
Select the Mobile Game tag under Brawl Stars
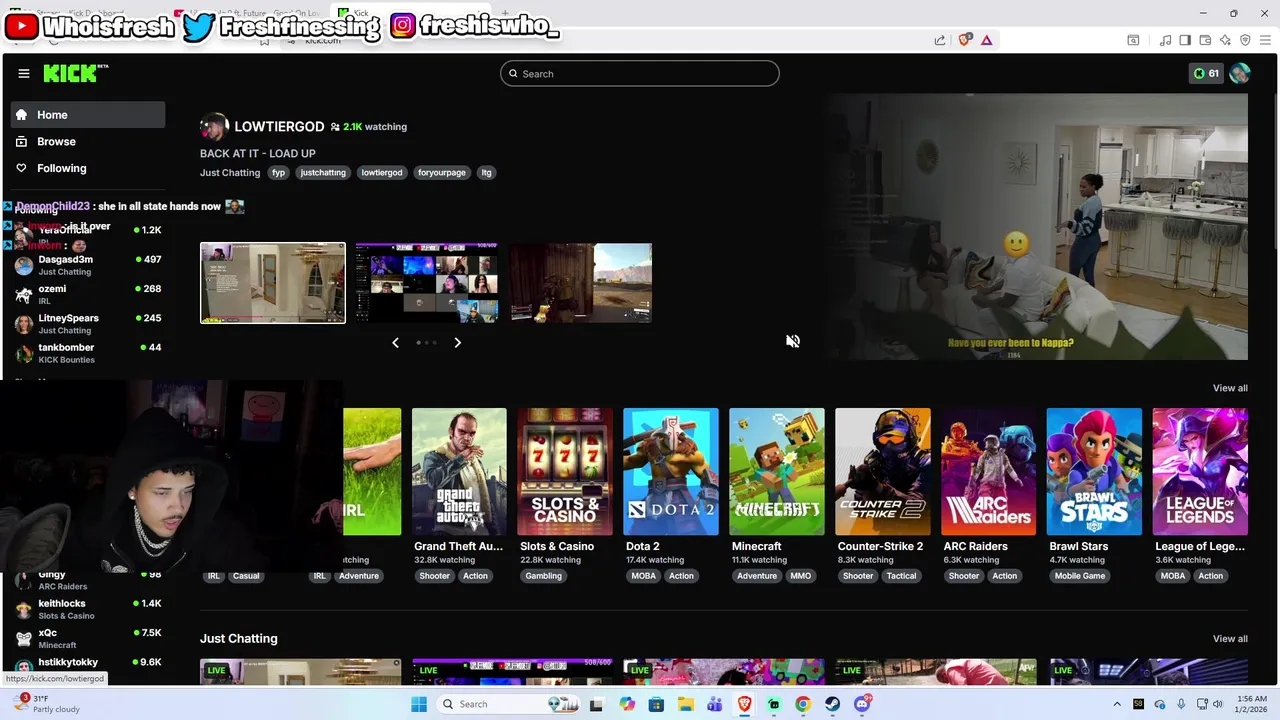[x=1080, y=576]
